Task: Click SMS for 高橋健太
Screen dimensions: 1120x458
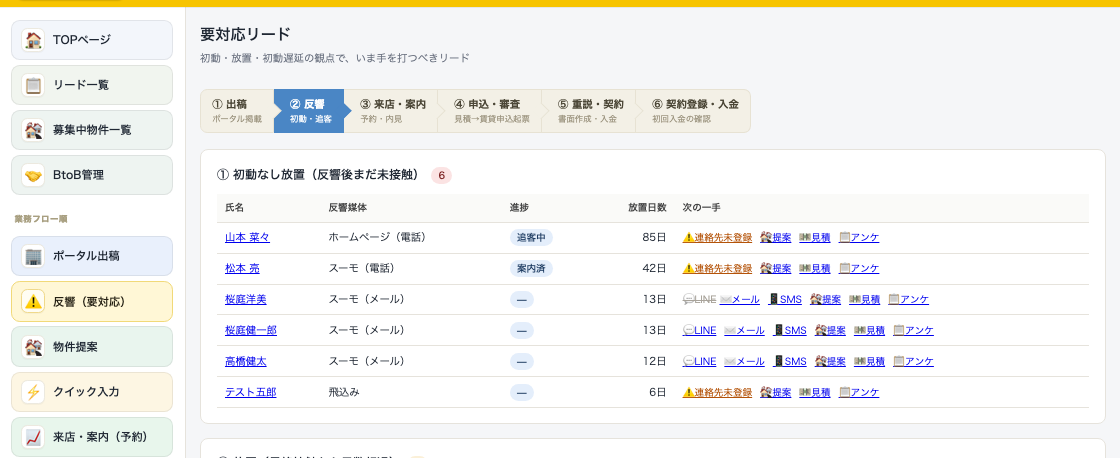Action: (x=789, y=362)
